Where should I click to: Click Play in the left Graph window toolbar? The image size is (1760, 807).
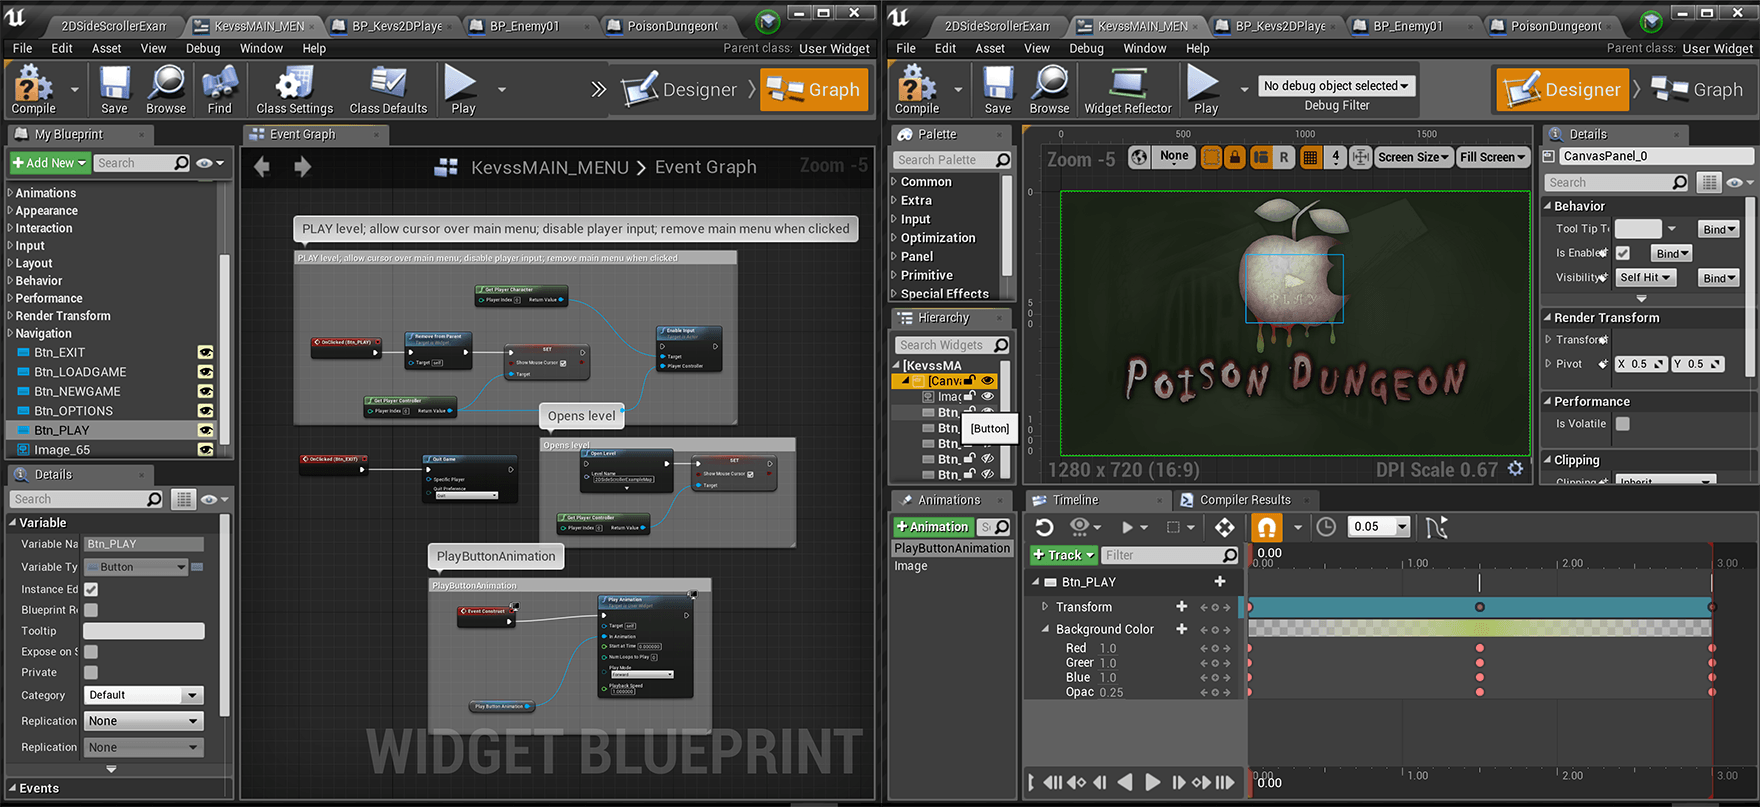coord(462,89)
